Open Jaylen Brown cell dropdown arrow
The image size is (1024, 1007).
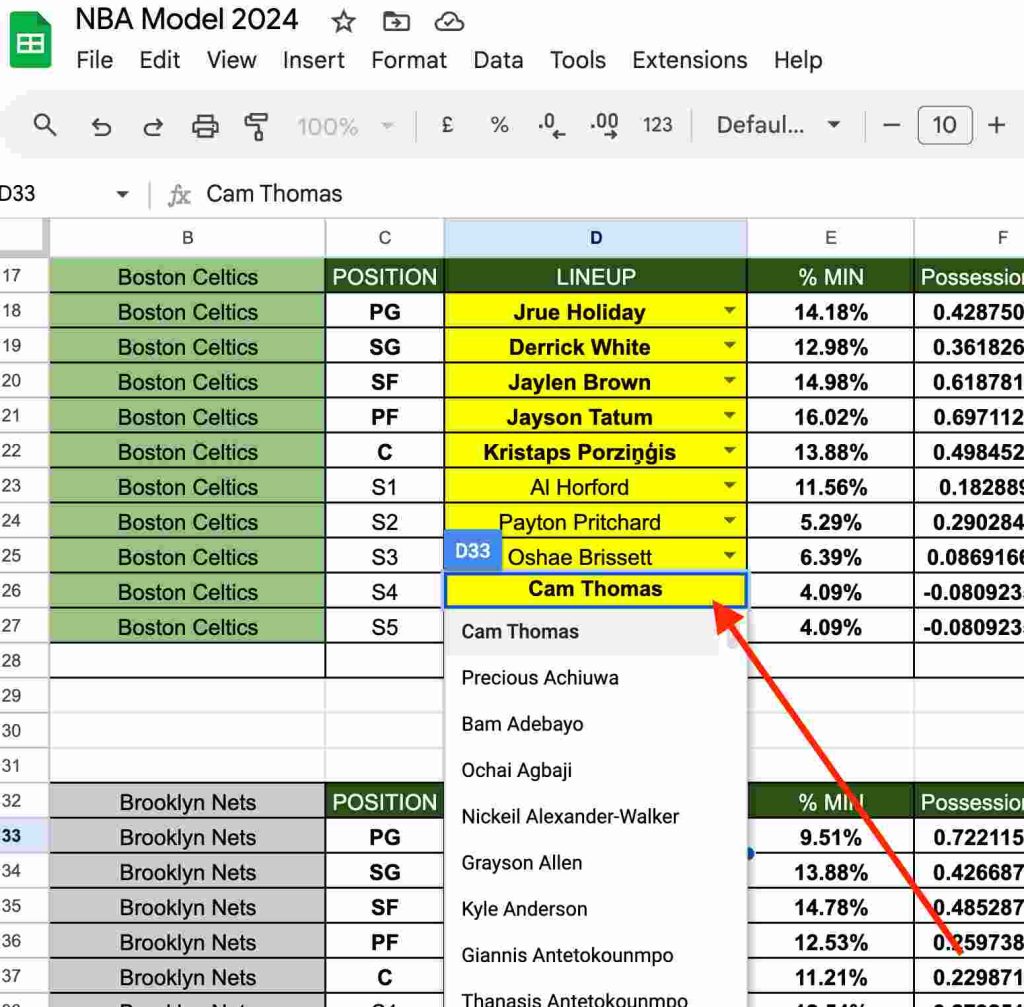(x=730, y=381)
